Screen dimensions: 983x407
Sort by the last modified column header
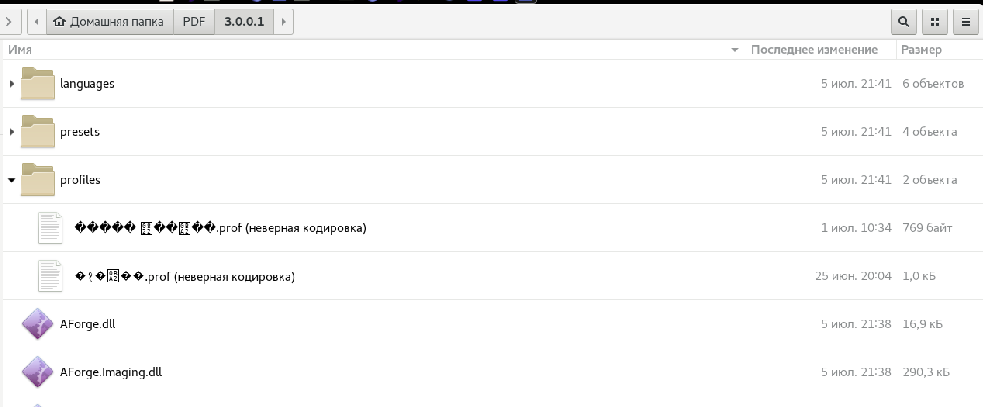(x=814, y=49)
